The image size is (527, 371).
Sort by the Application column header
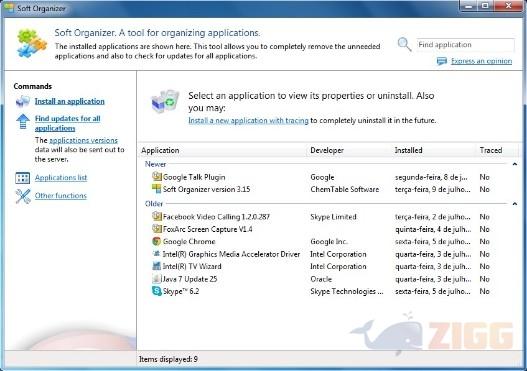tap(222, 150)
